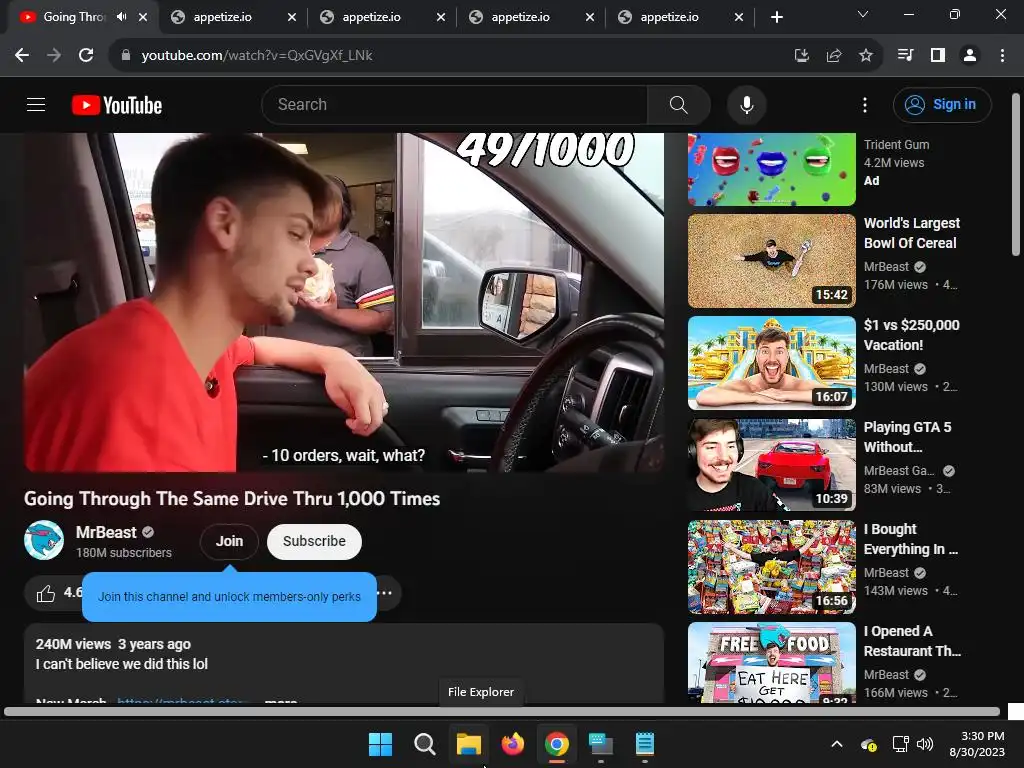Click the address bar URL
This screenshot has width=1024, height=768.
(257, 56)
